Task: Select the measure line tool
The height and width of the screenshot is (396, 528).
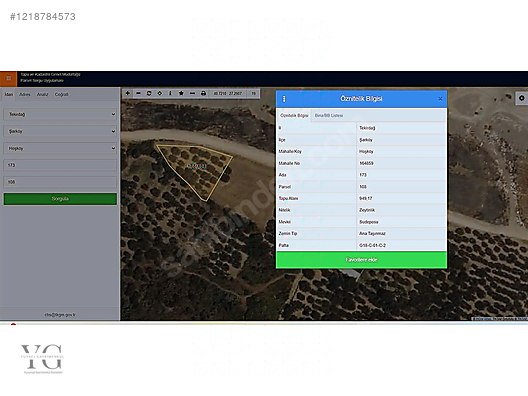Action: [x=192, y=93]
